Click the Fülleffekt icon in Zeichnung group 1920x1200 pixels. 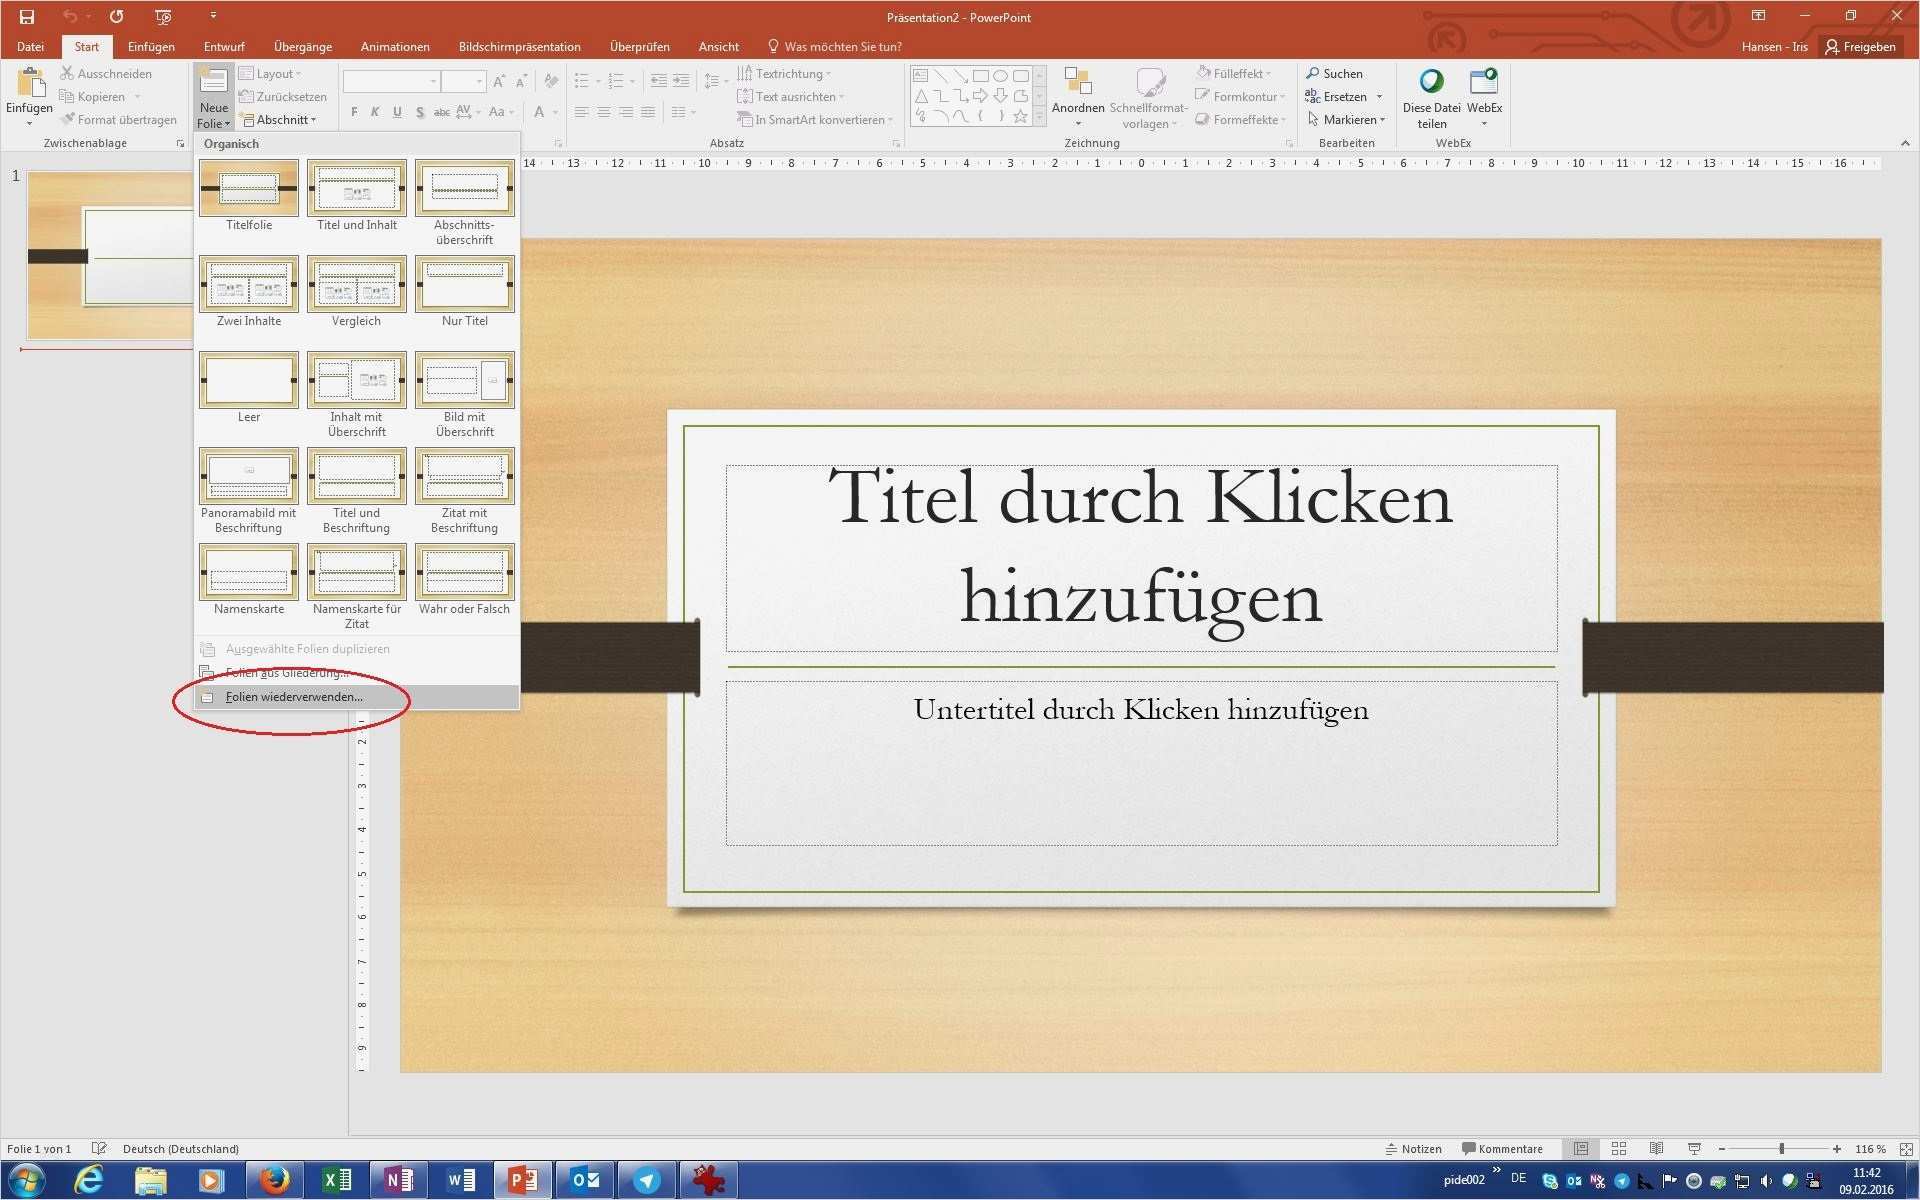(x=1204, y=72)
